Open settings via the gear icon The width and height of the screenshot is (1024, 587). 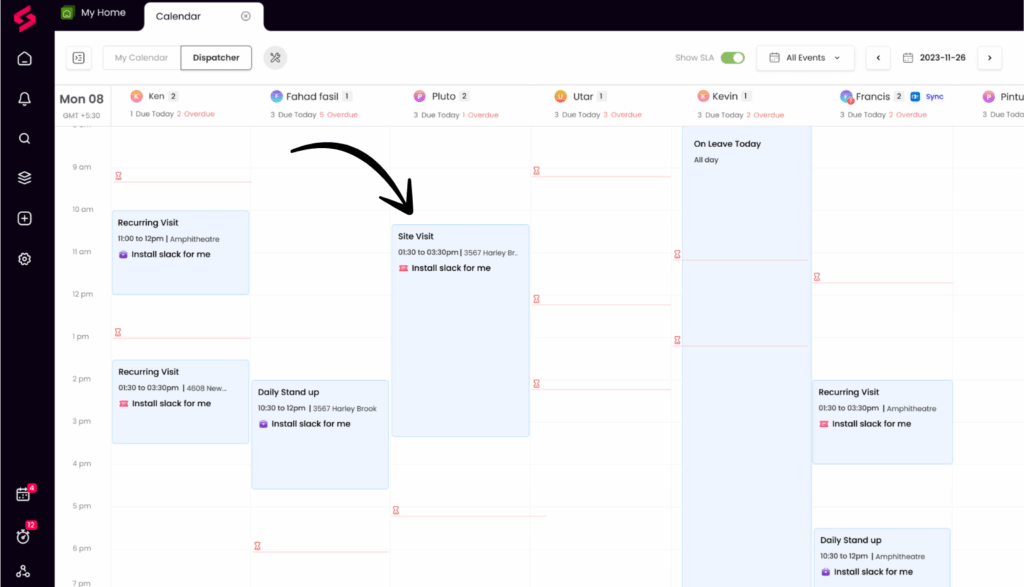point(24,258)
